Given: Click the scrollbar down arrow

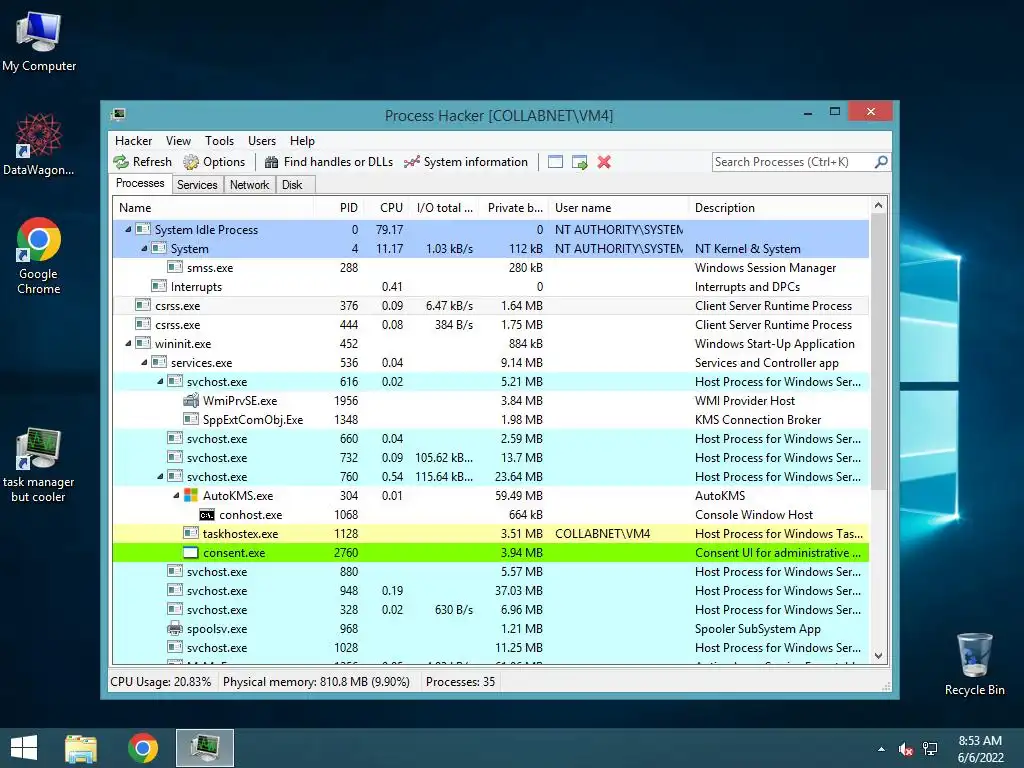Looking at the screenshot, I should (x=878, y=656).
